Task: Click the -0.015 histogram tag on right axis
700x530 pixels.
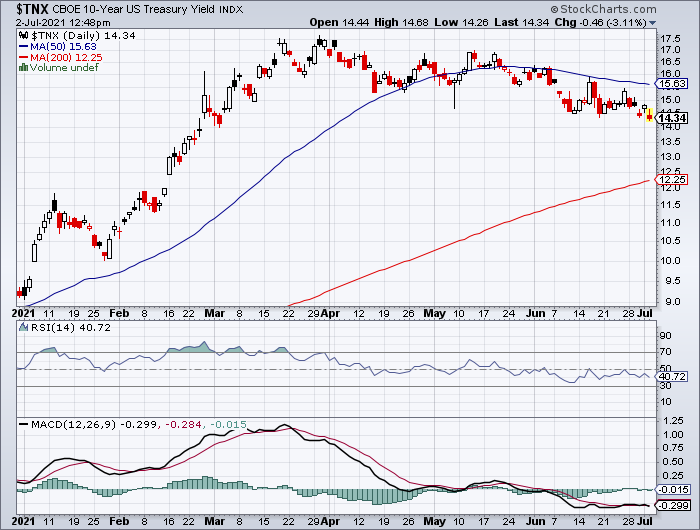Action: click(x=672, y=489)
